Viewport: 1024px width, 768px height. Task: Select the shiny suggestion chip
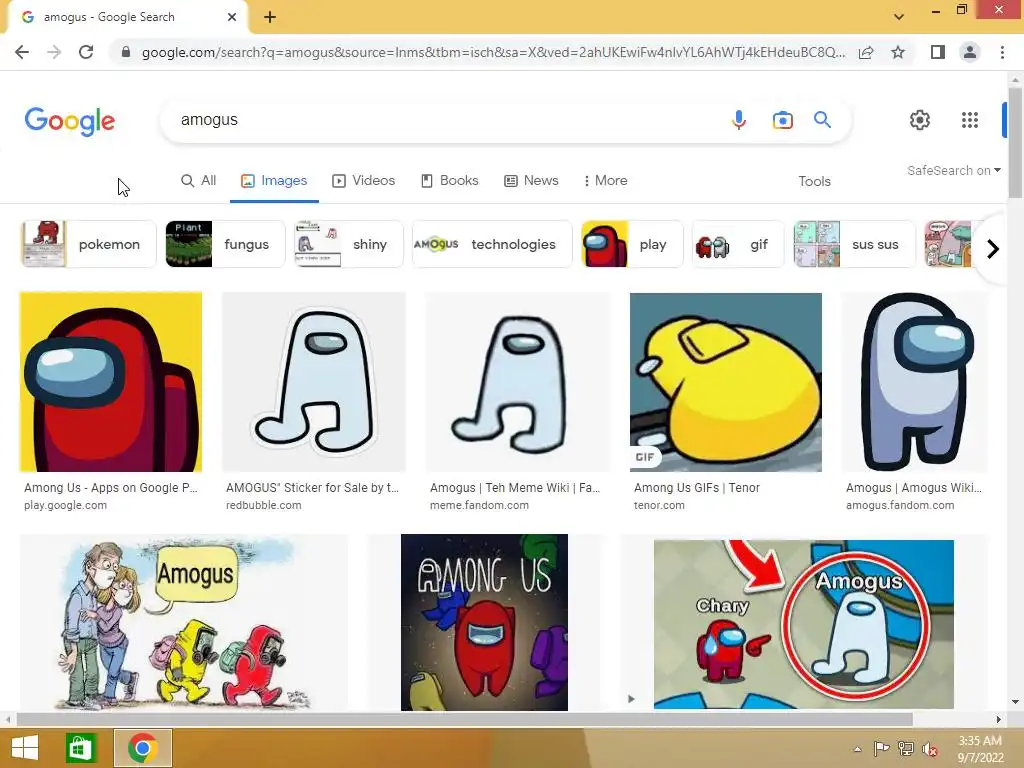pyautogui.click(x=348, y=244)
